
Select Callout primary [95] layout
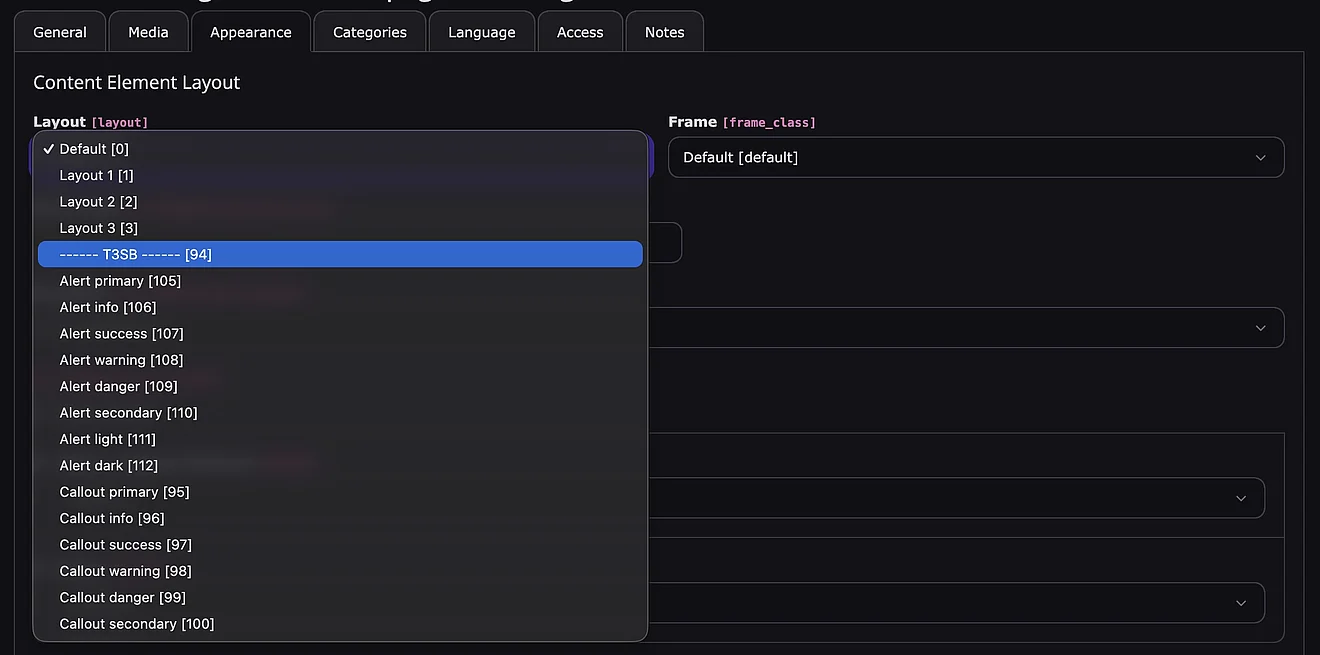coord(124,492)
